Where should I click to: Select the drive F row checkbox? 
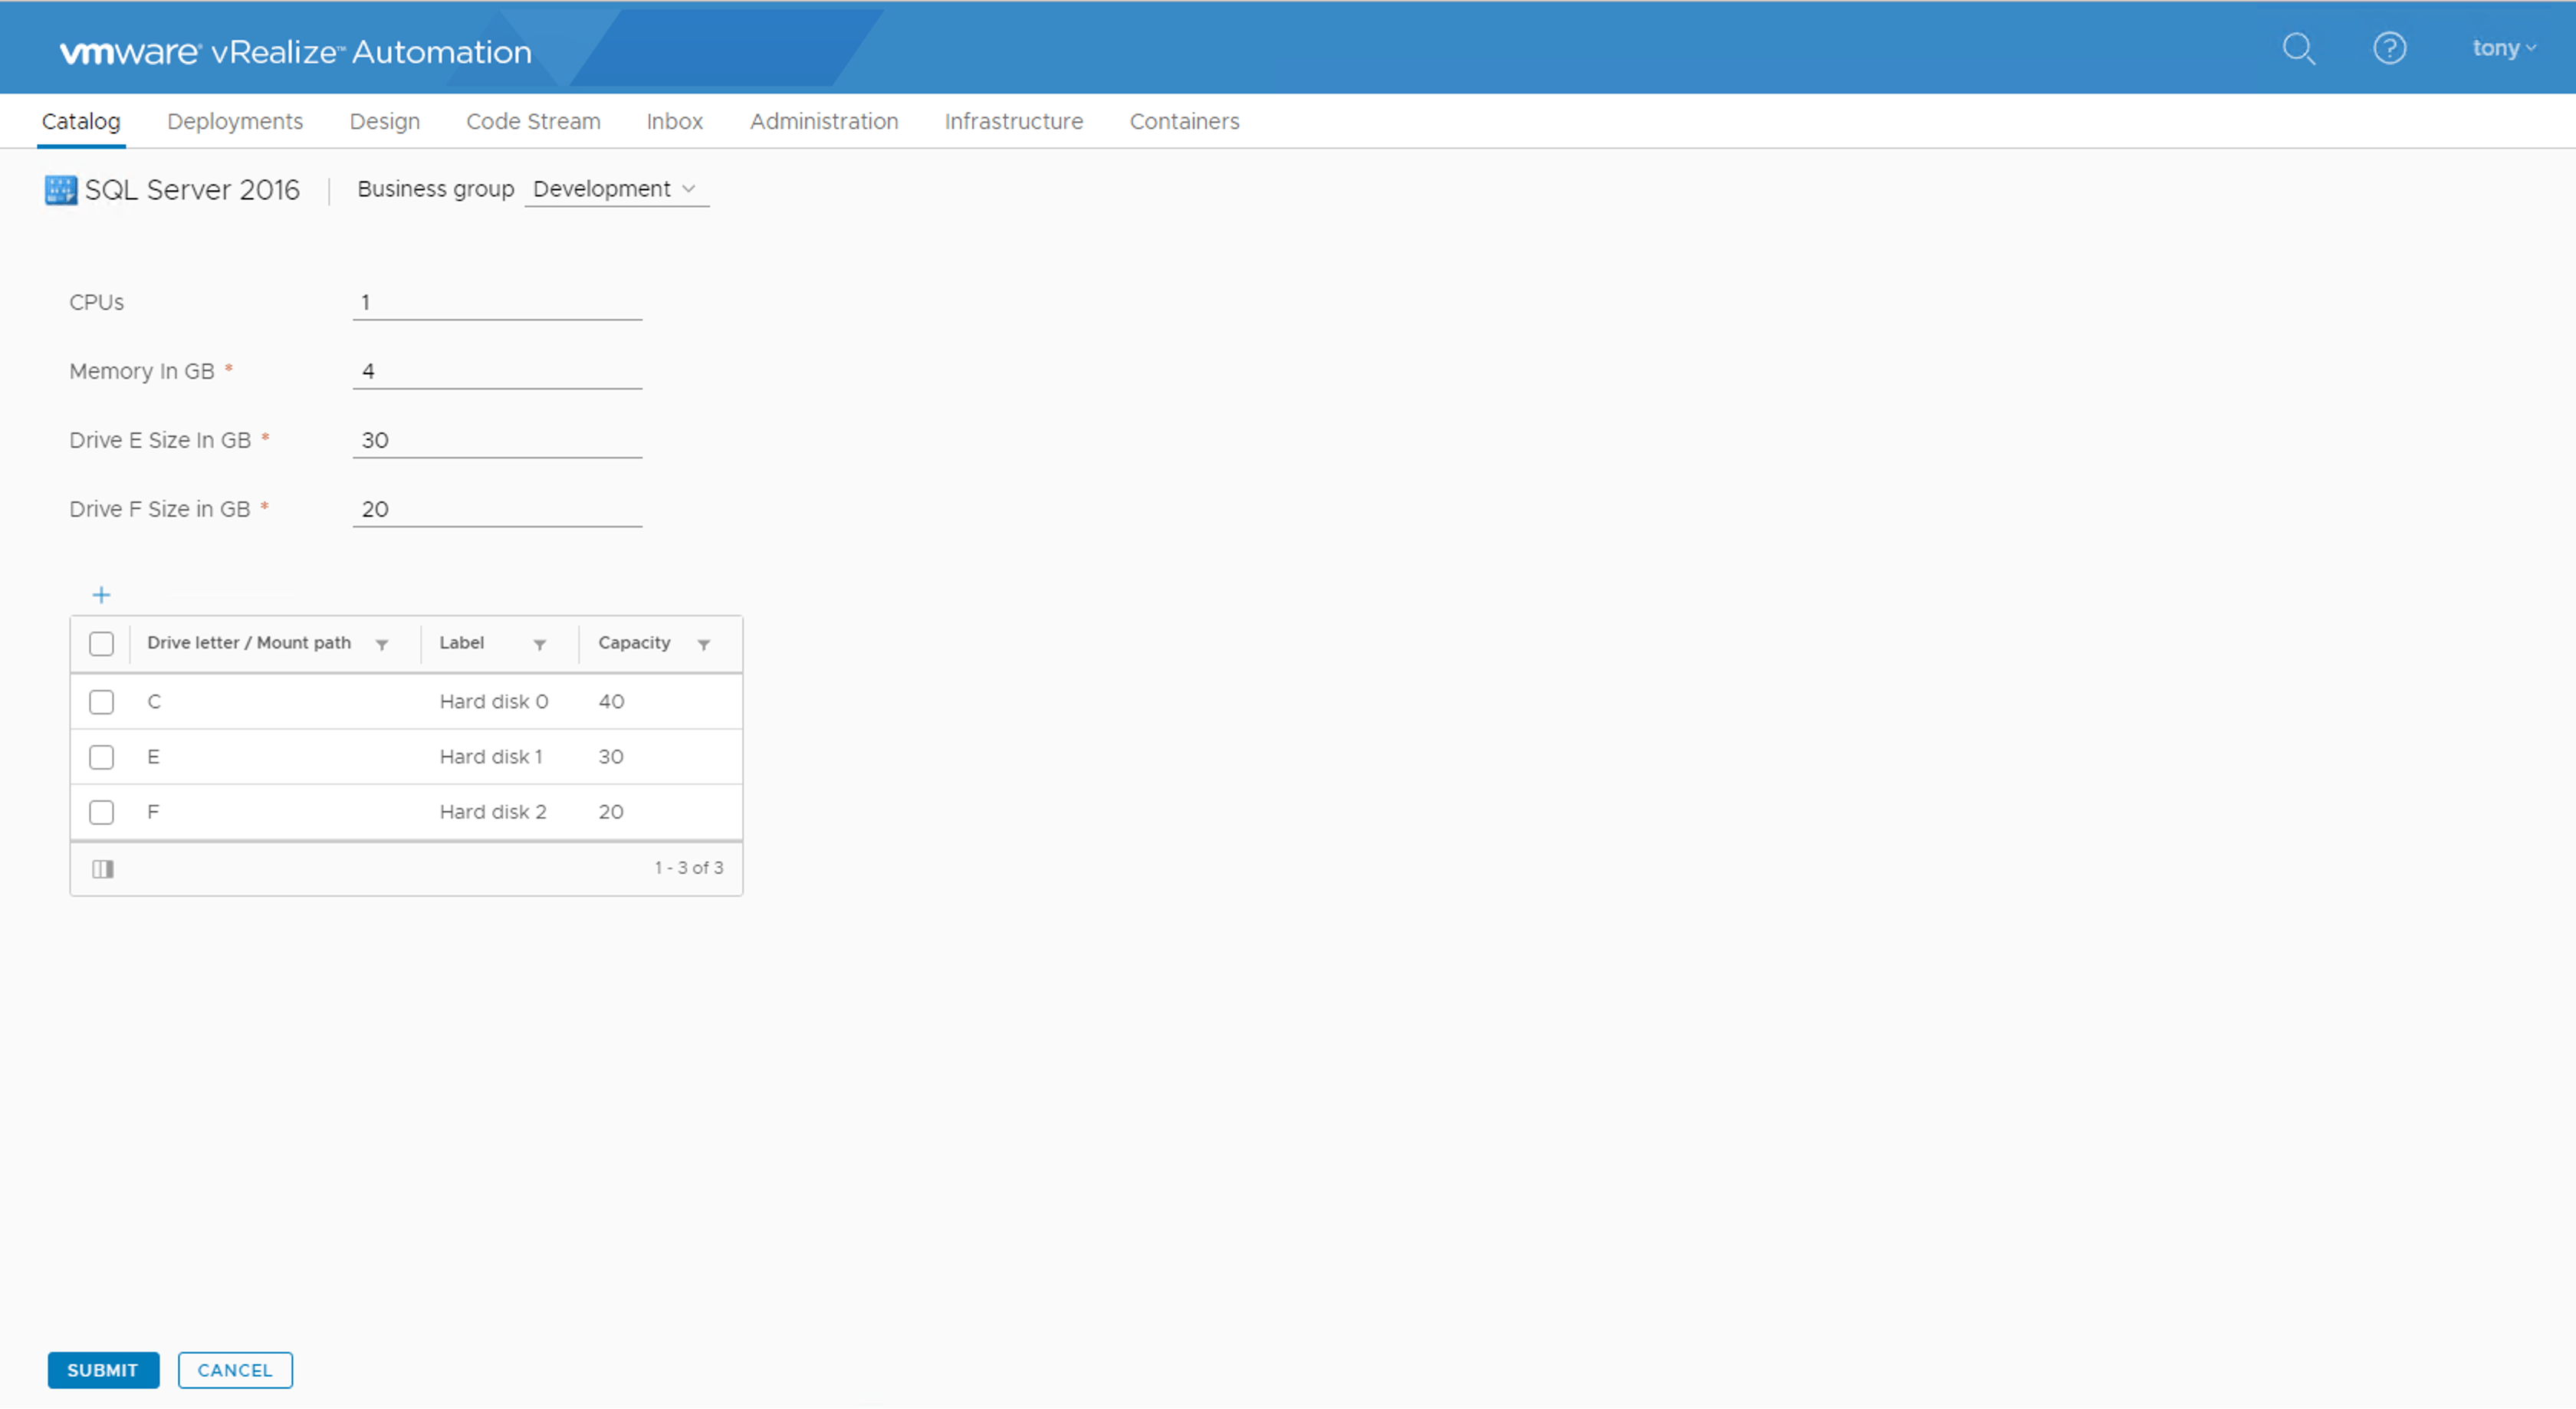101,812
